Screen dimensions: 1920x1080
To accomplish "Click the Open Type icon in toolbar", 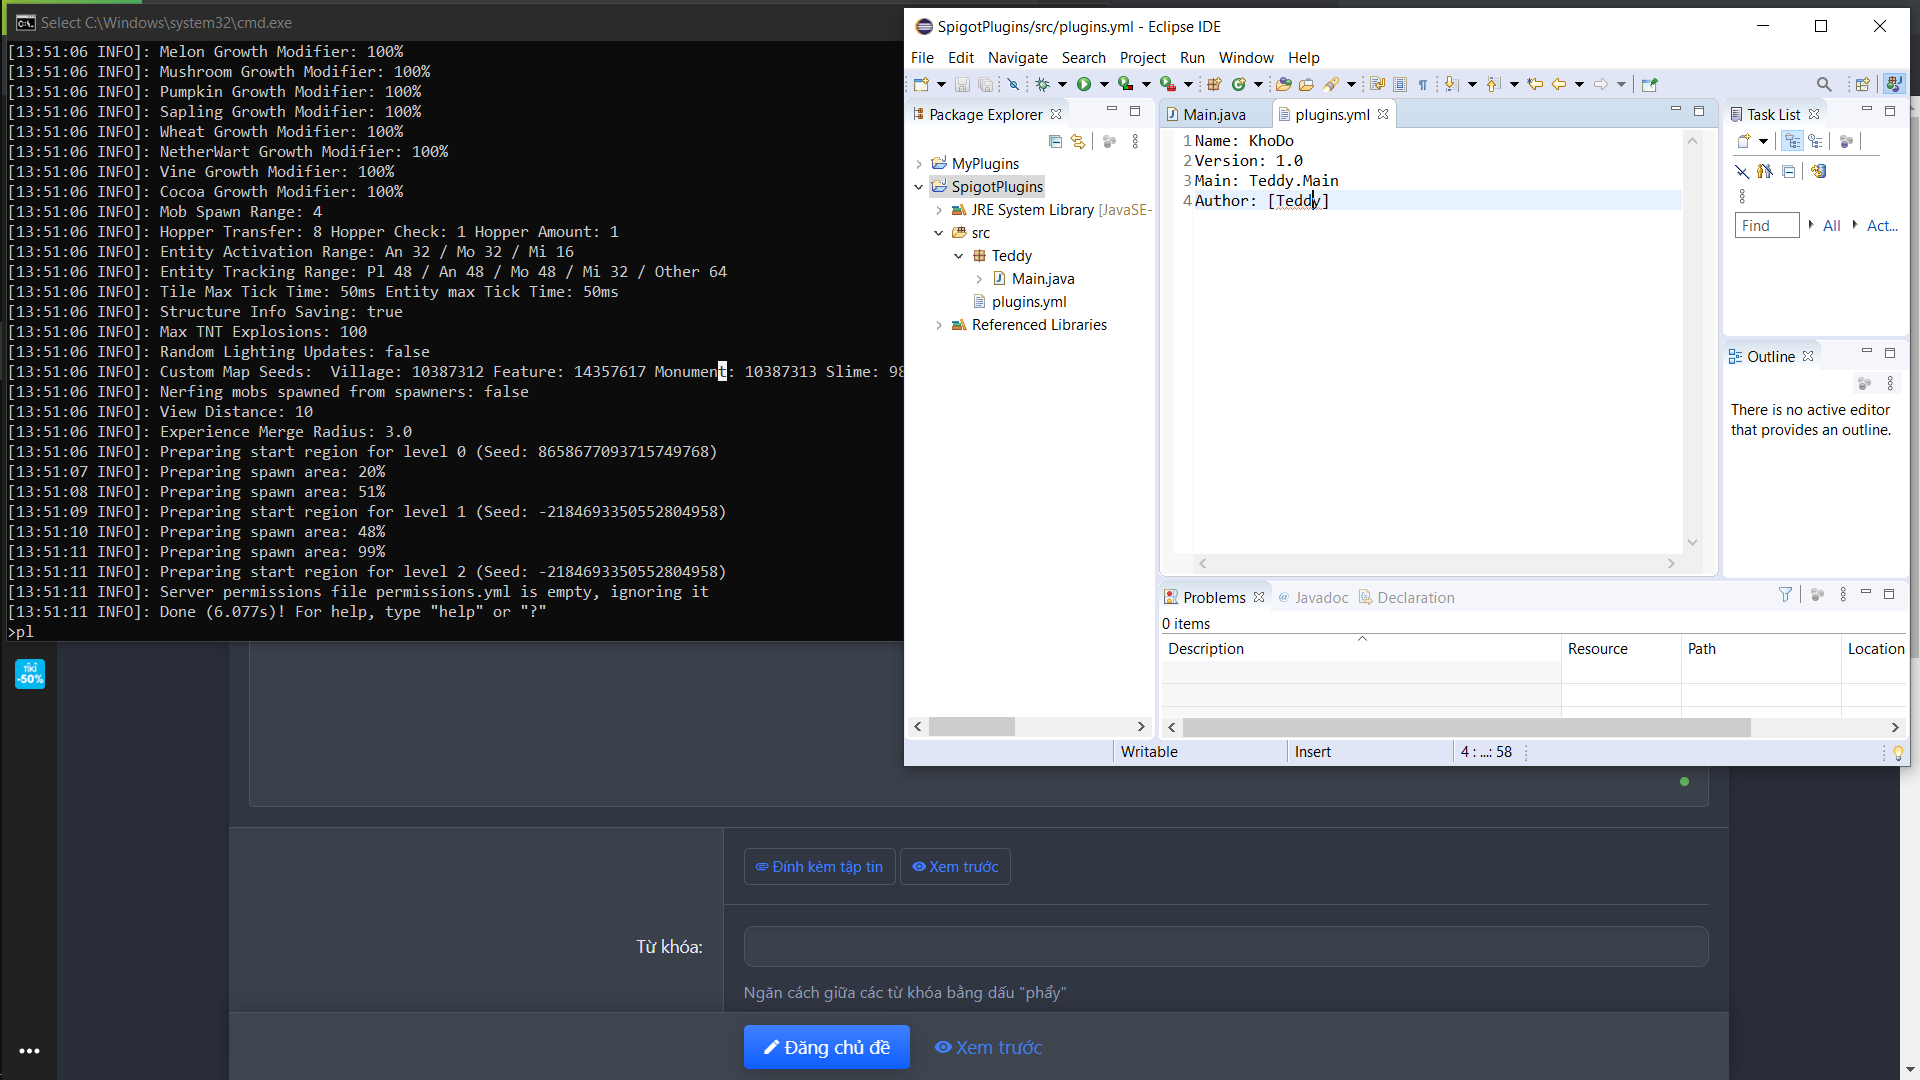I will coord(1284,85).
